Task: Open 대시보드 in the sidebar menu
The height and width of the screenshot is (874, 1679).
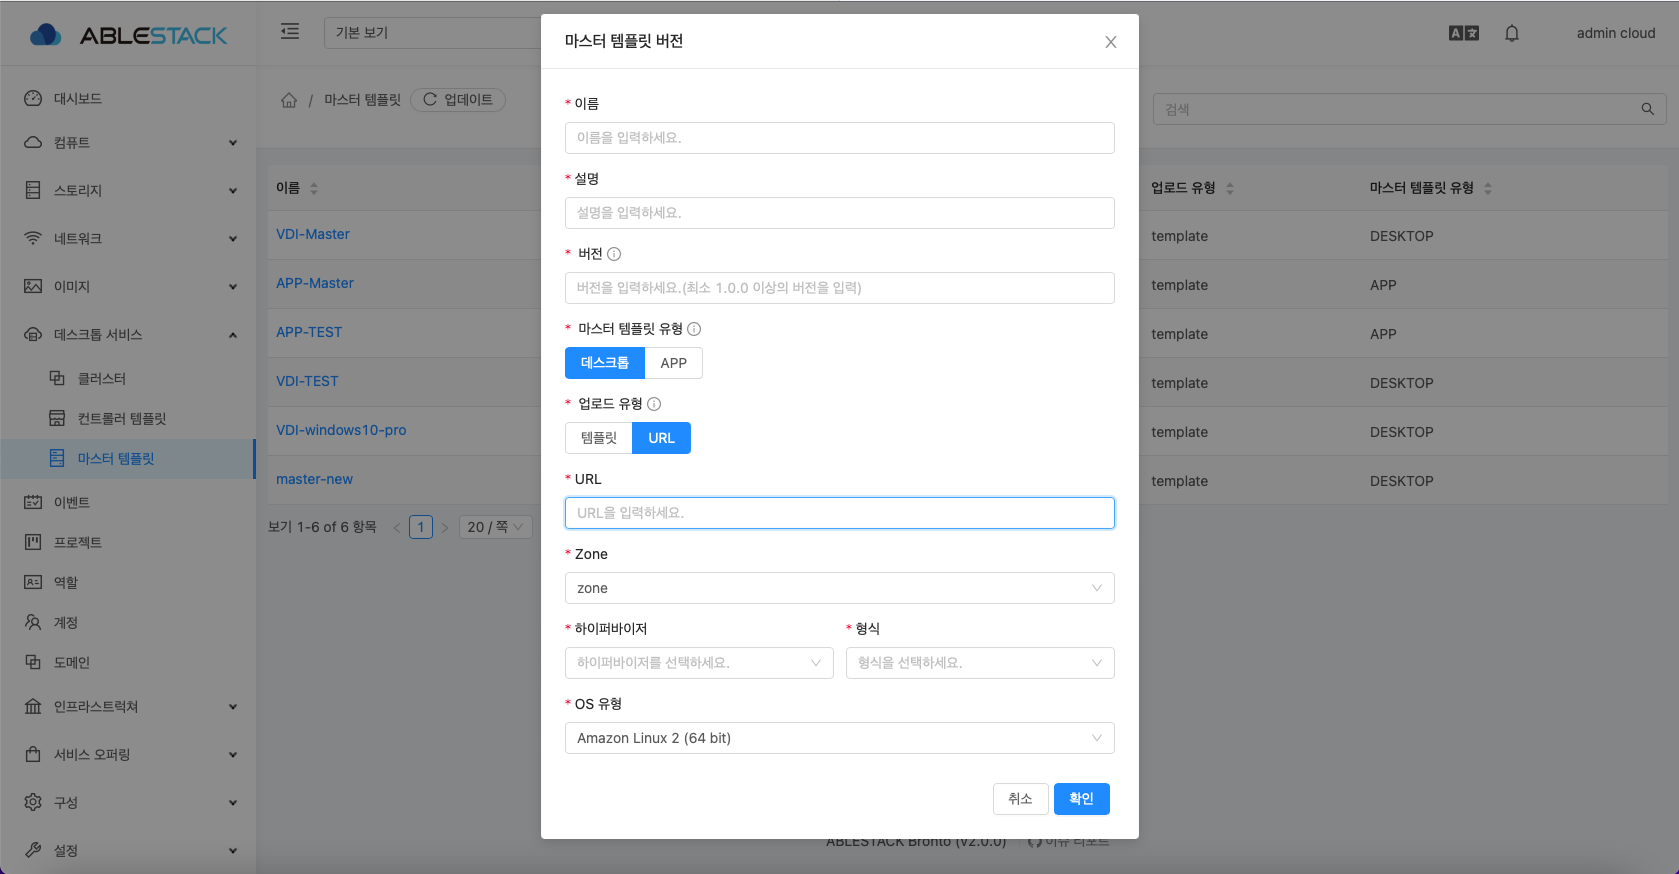Action: click(78, 99)
